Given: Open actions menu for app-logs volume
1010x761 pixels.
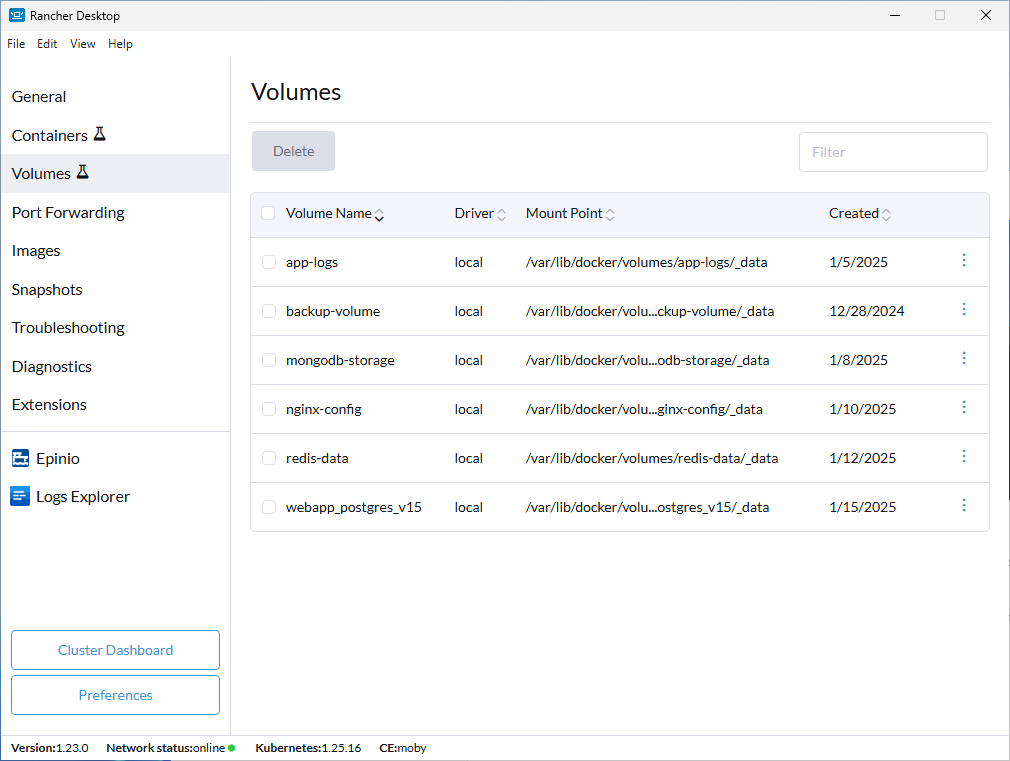Looking at the screenshot, I should tap(964, 260).
